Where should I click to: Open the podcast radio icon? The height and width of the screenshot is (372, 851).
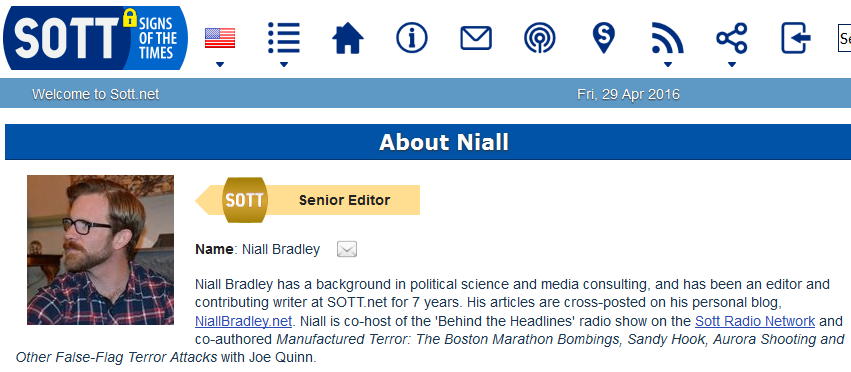tap(539, 38)
